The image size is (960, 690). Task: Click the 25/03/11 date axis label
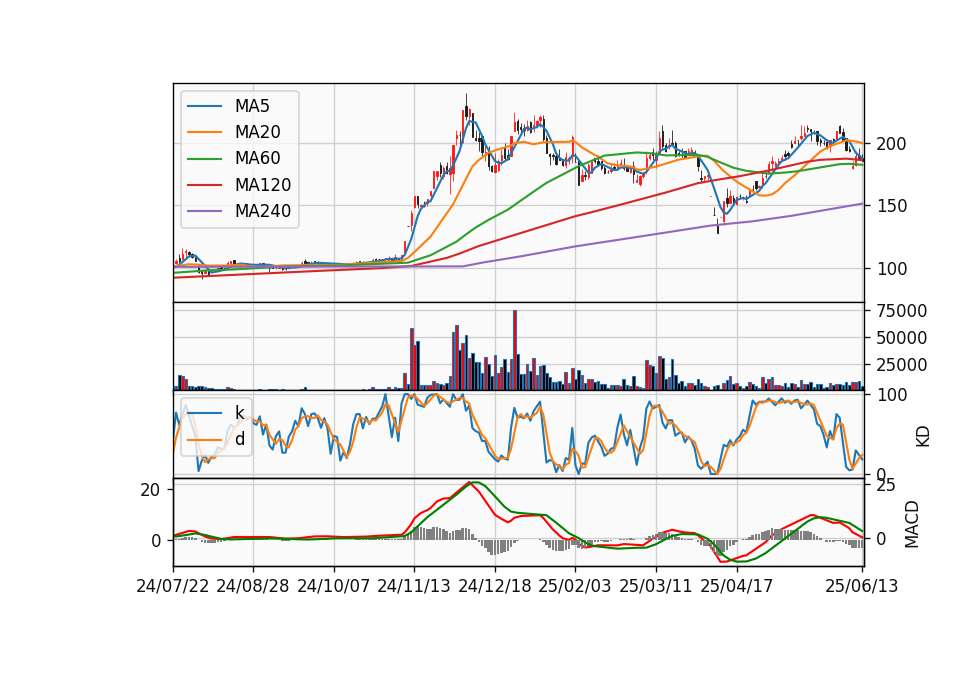coord(656,587)
